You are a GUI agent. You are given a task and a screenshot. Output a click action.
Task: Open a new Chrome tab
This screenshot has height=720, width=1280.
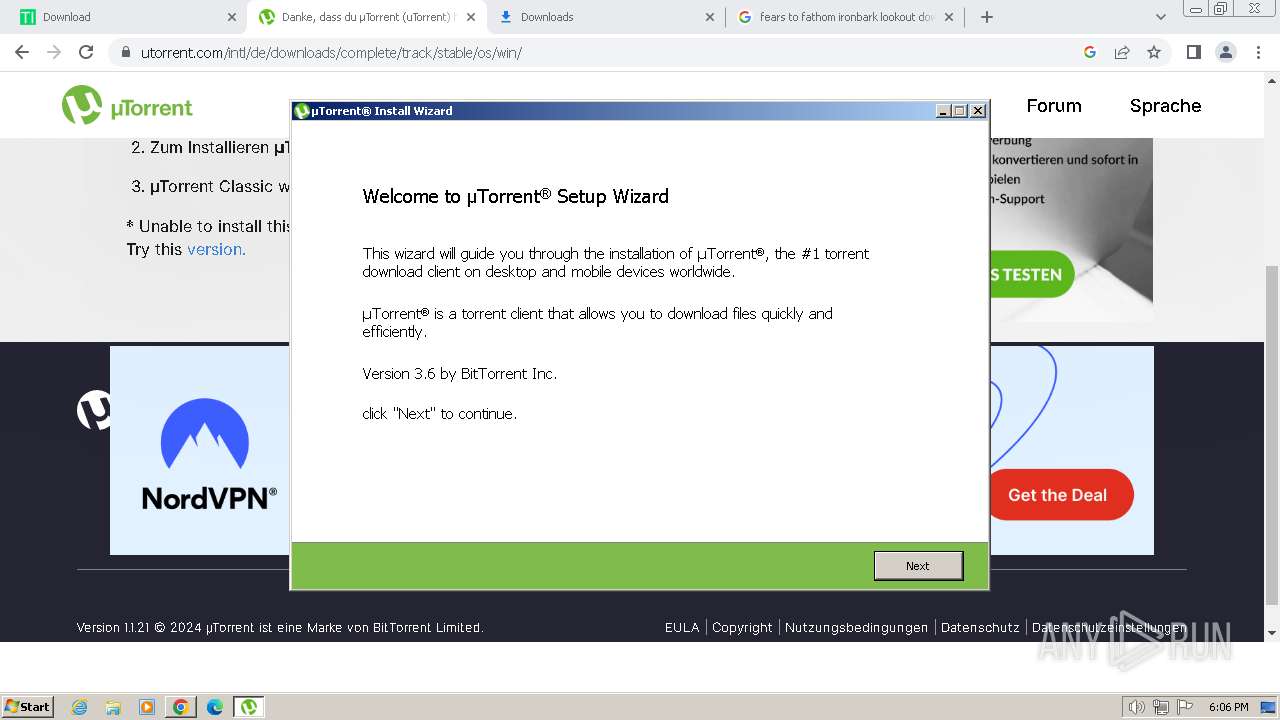click(x=987, y=17)
